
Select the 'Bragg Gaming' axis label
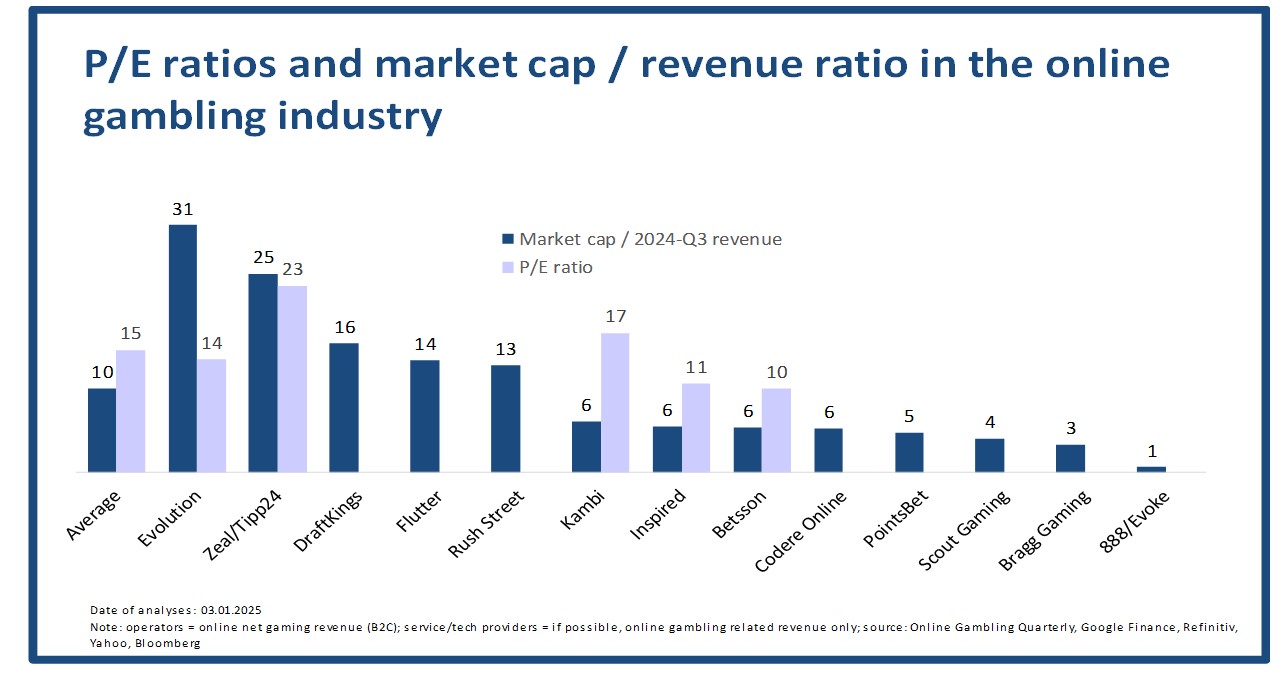[1045, 531]
